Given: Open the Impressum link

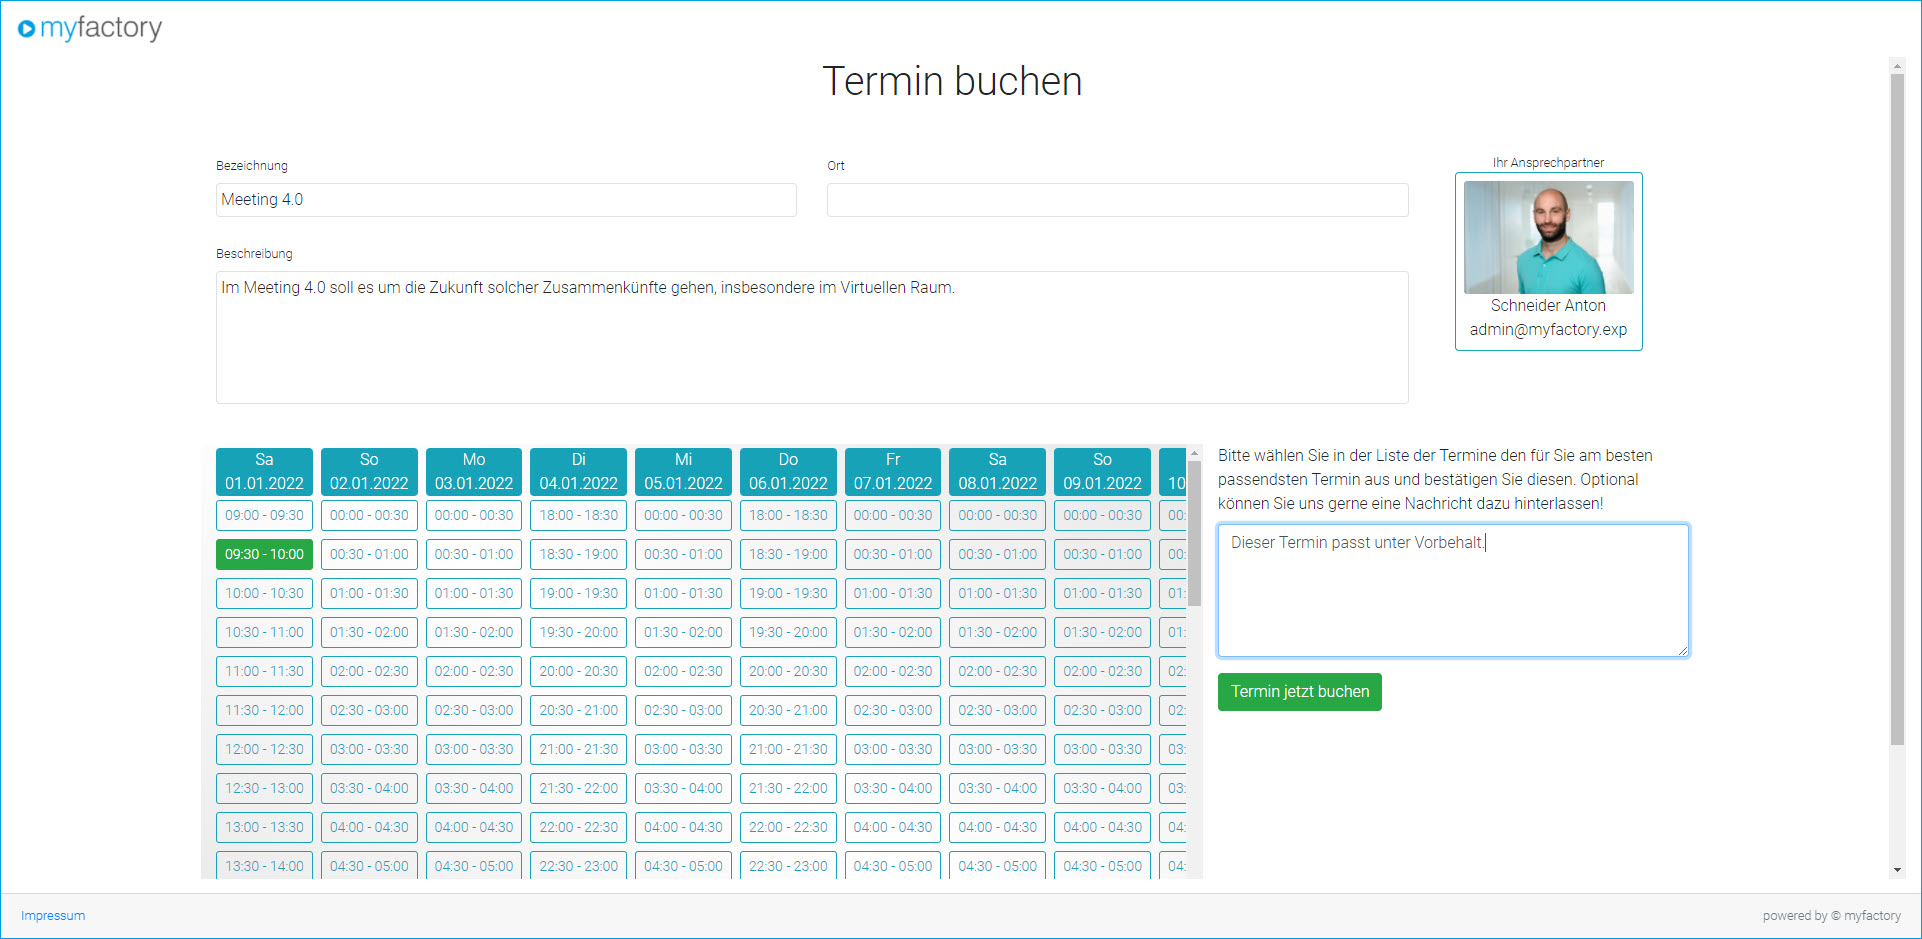Looking at the screenshot, I should (52, 915).
